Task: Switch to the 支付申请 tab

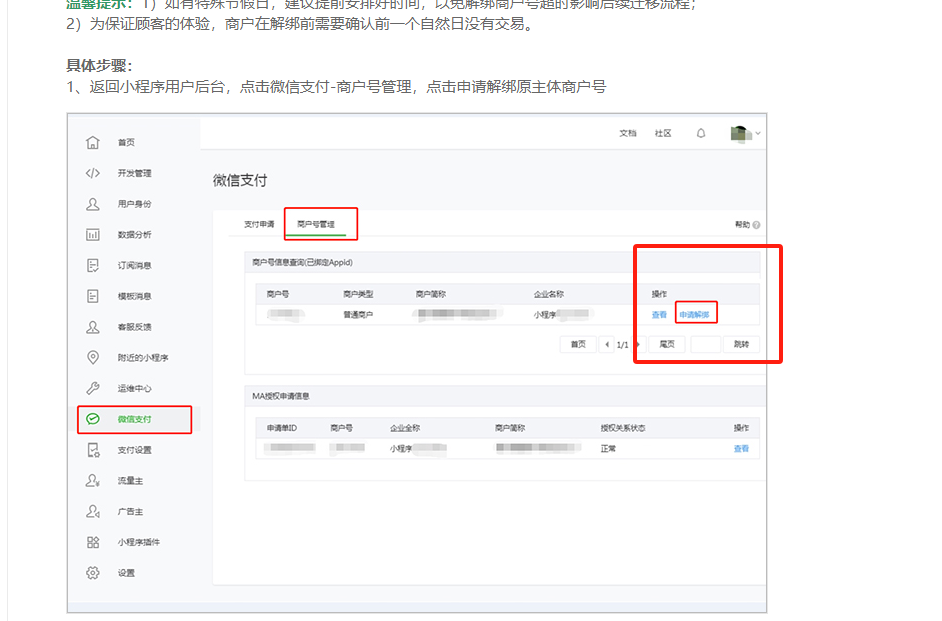Action: (x=259, y=224)
